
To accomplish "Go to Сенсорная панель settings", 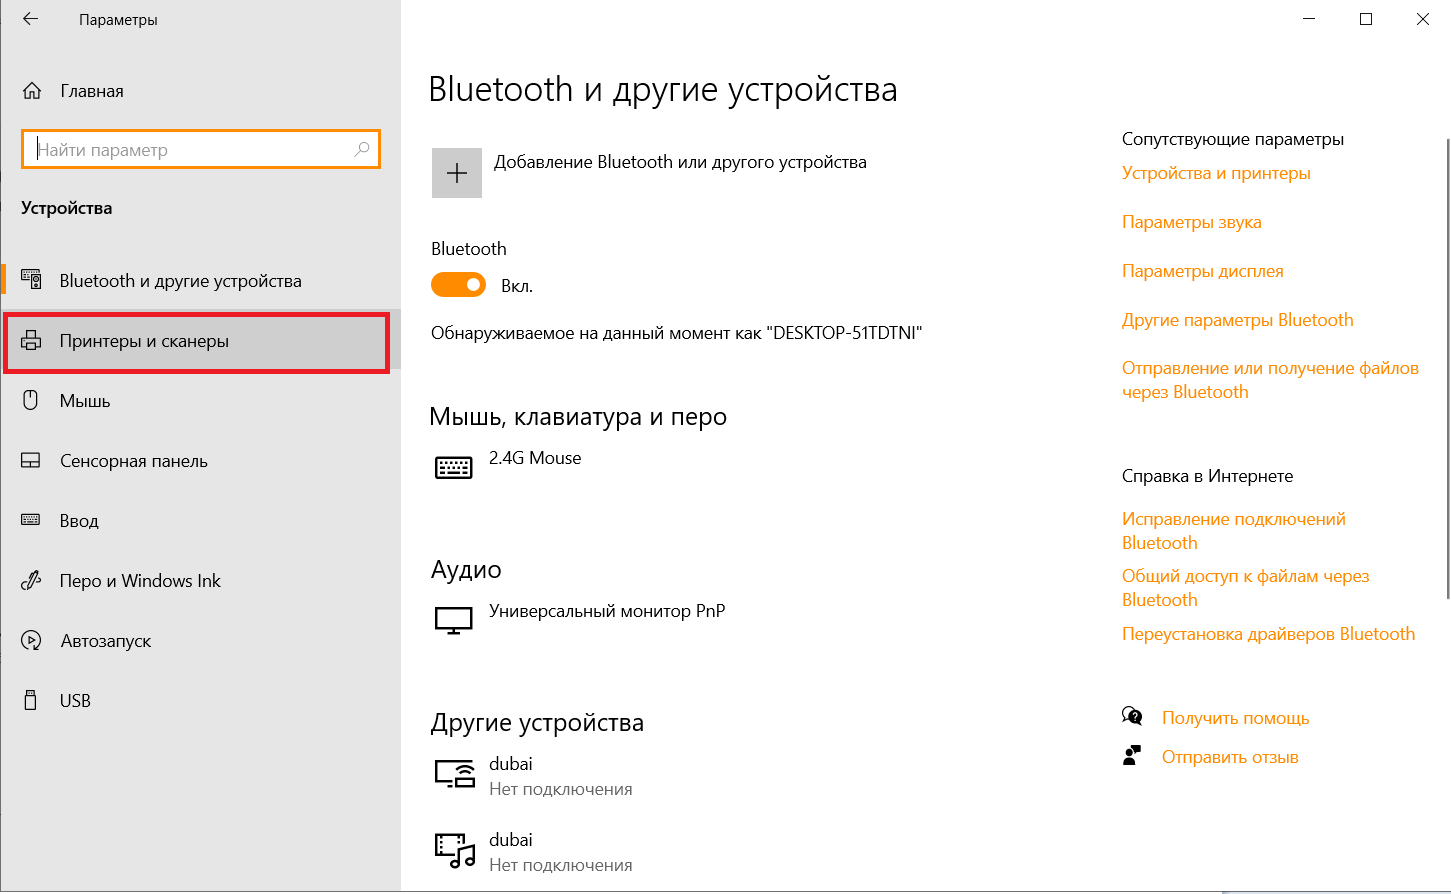I will (x=134, y=461).
